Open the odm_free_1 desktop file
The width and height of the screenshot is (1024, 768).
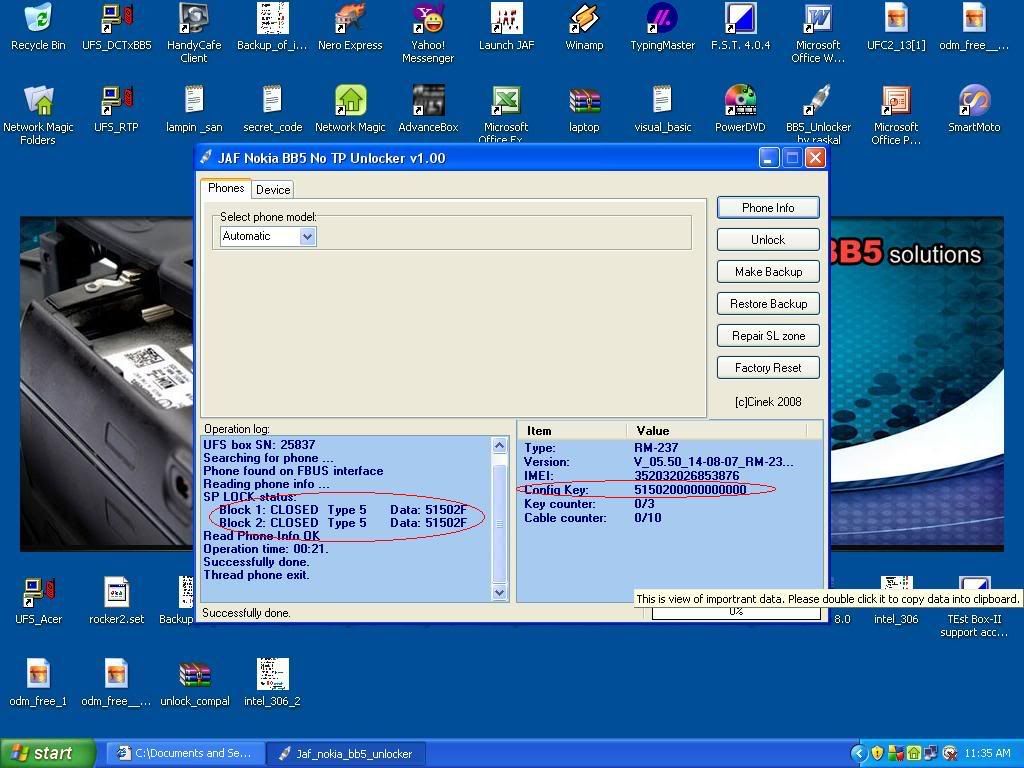(38, 684)
